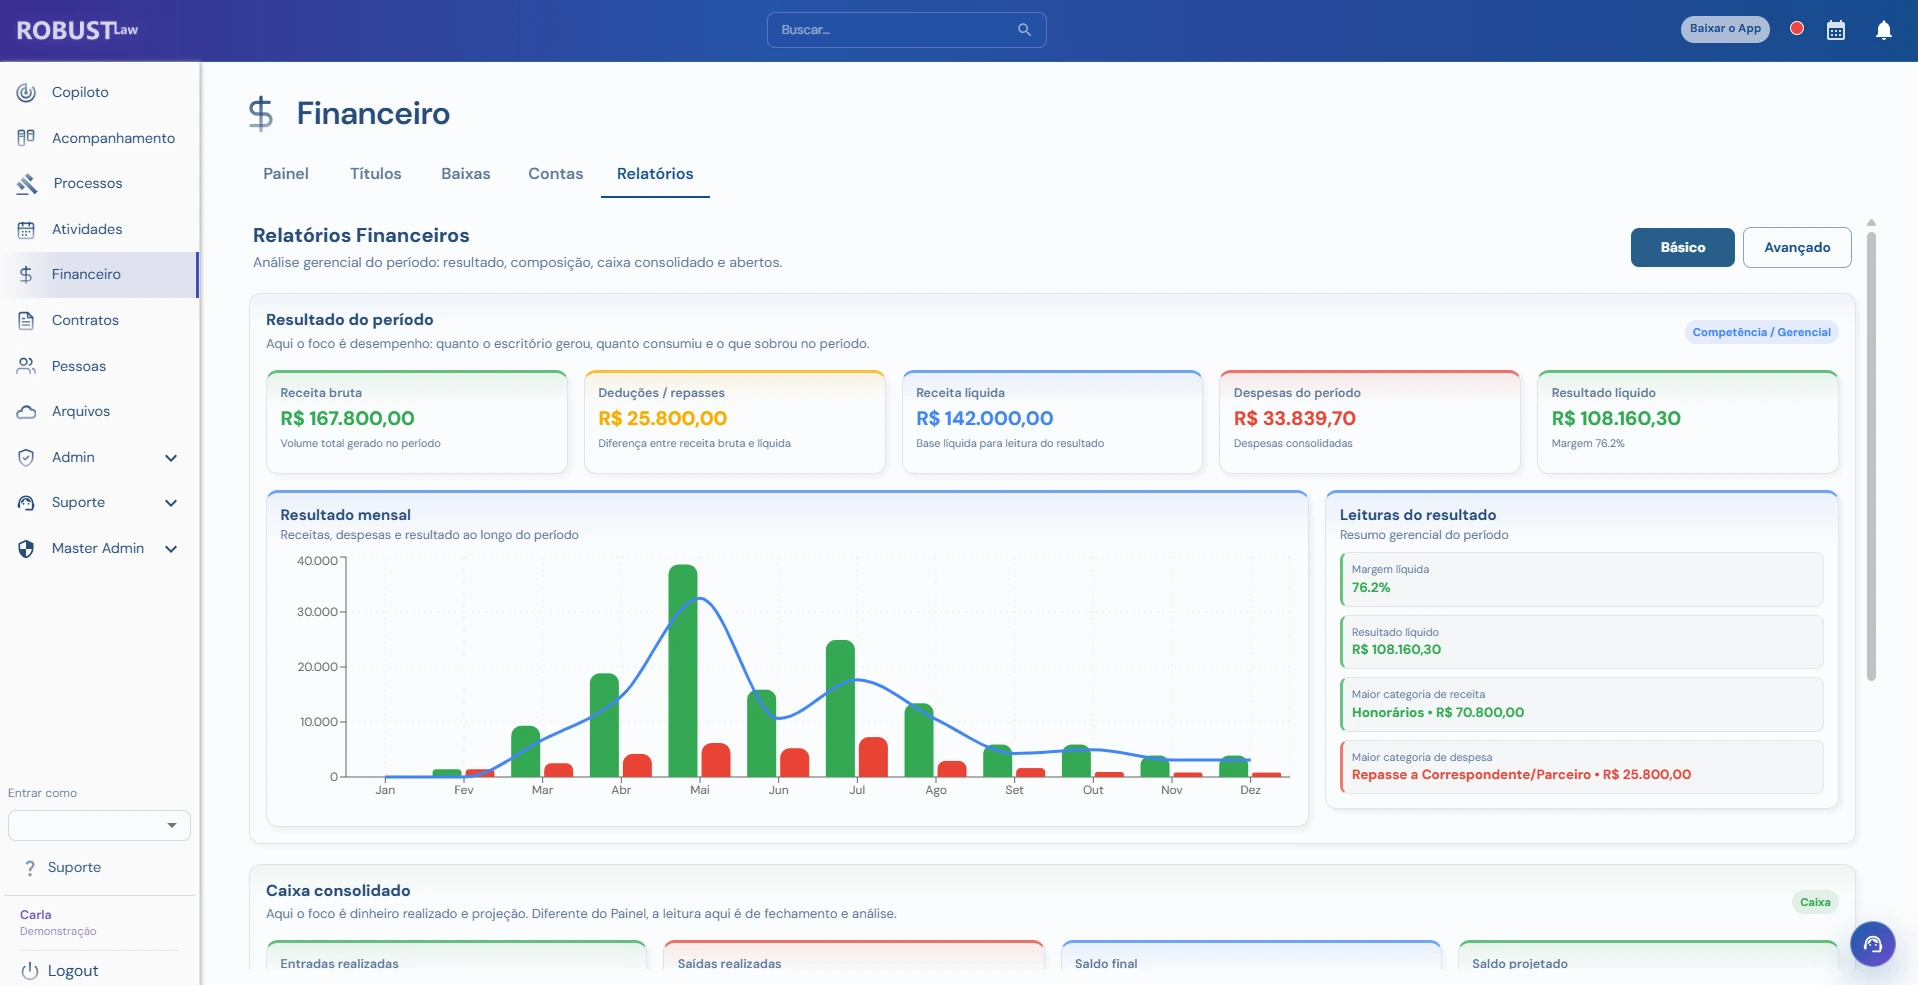The image size is (1918, 985).
Task: Click the green Abr bar in the chart
Action: [x=604, y=725]
